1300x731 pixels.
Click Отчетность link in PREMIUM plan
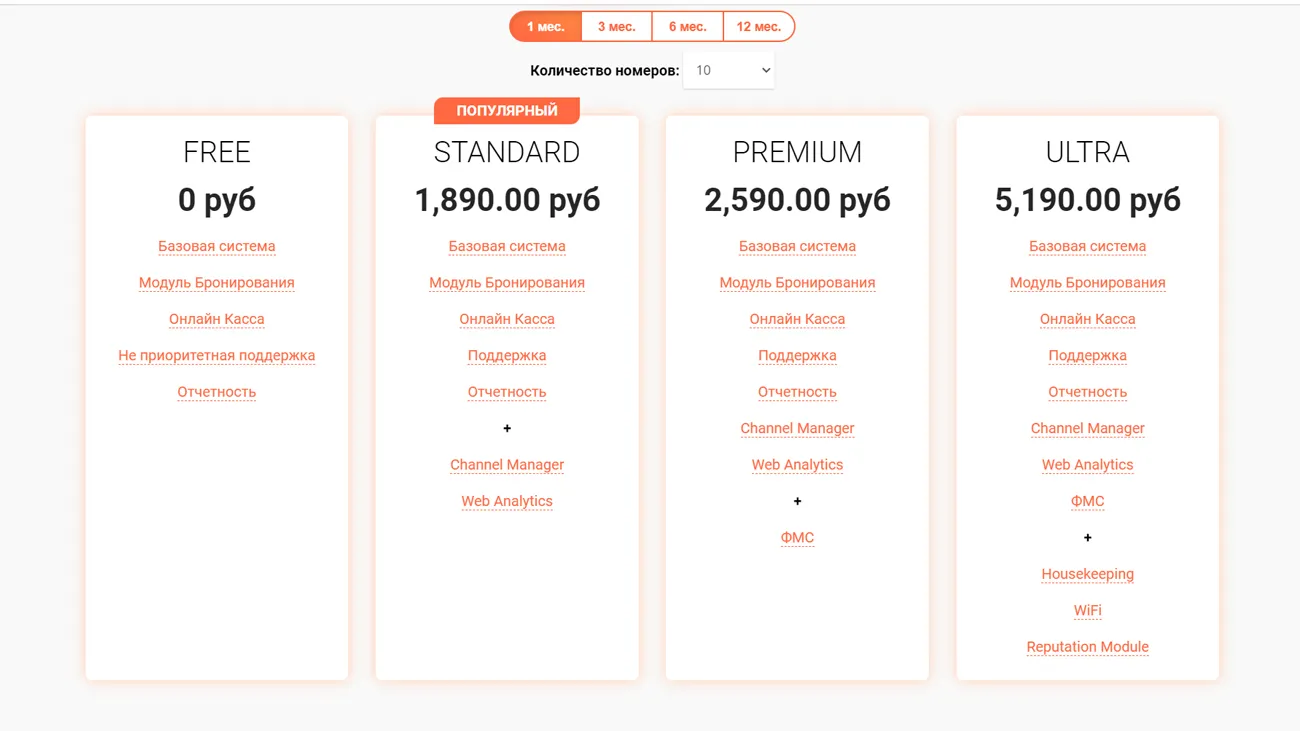(x=797, y=392)
